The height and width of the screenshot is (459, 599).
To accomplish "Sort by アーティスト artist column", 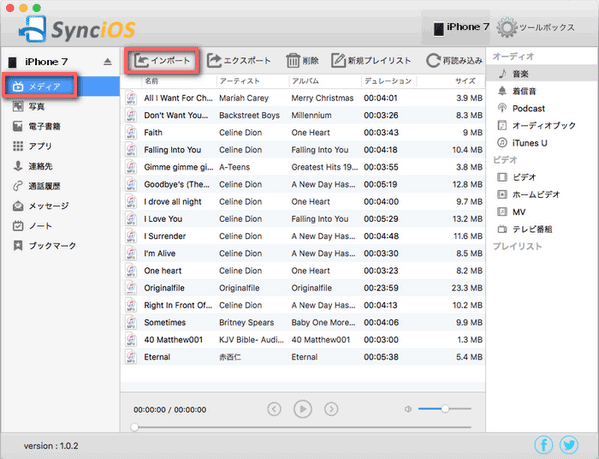I will (x=240, y=81).
